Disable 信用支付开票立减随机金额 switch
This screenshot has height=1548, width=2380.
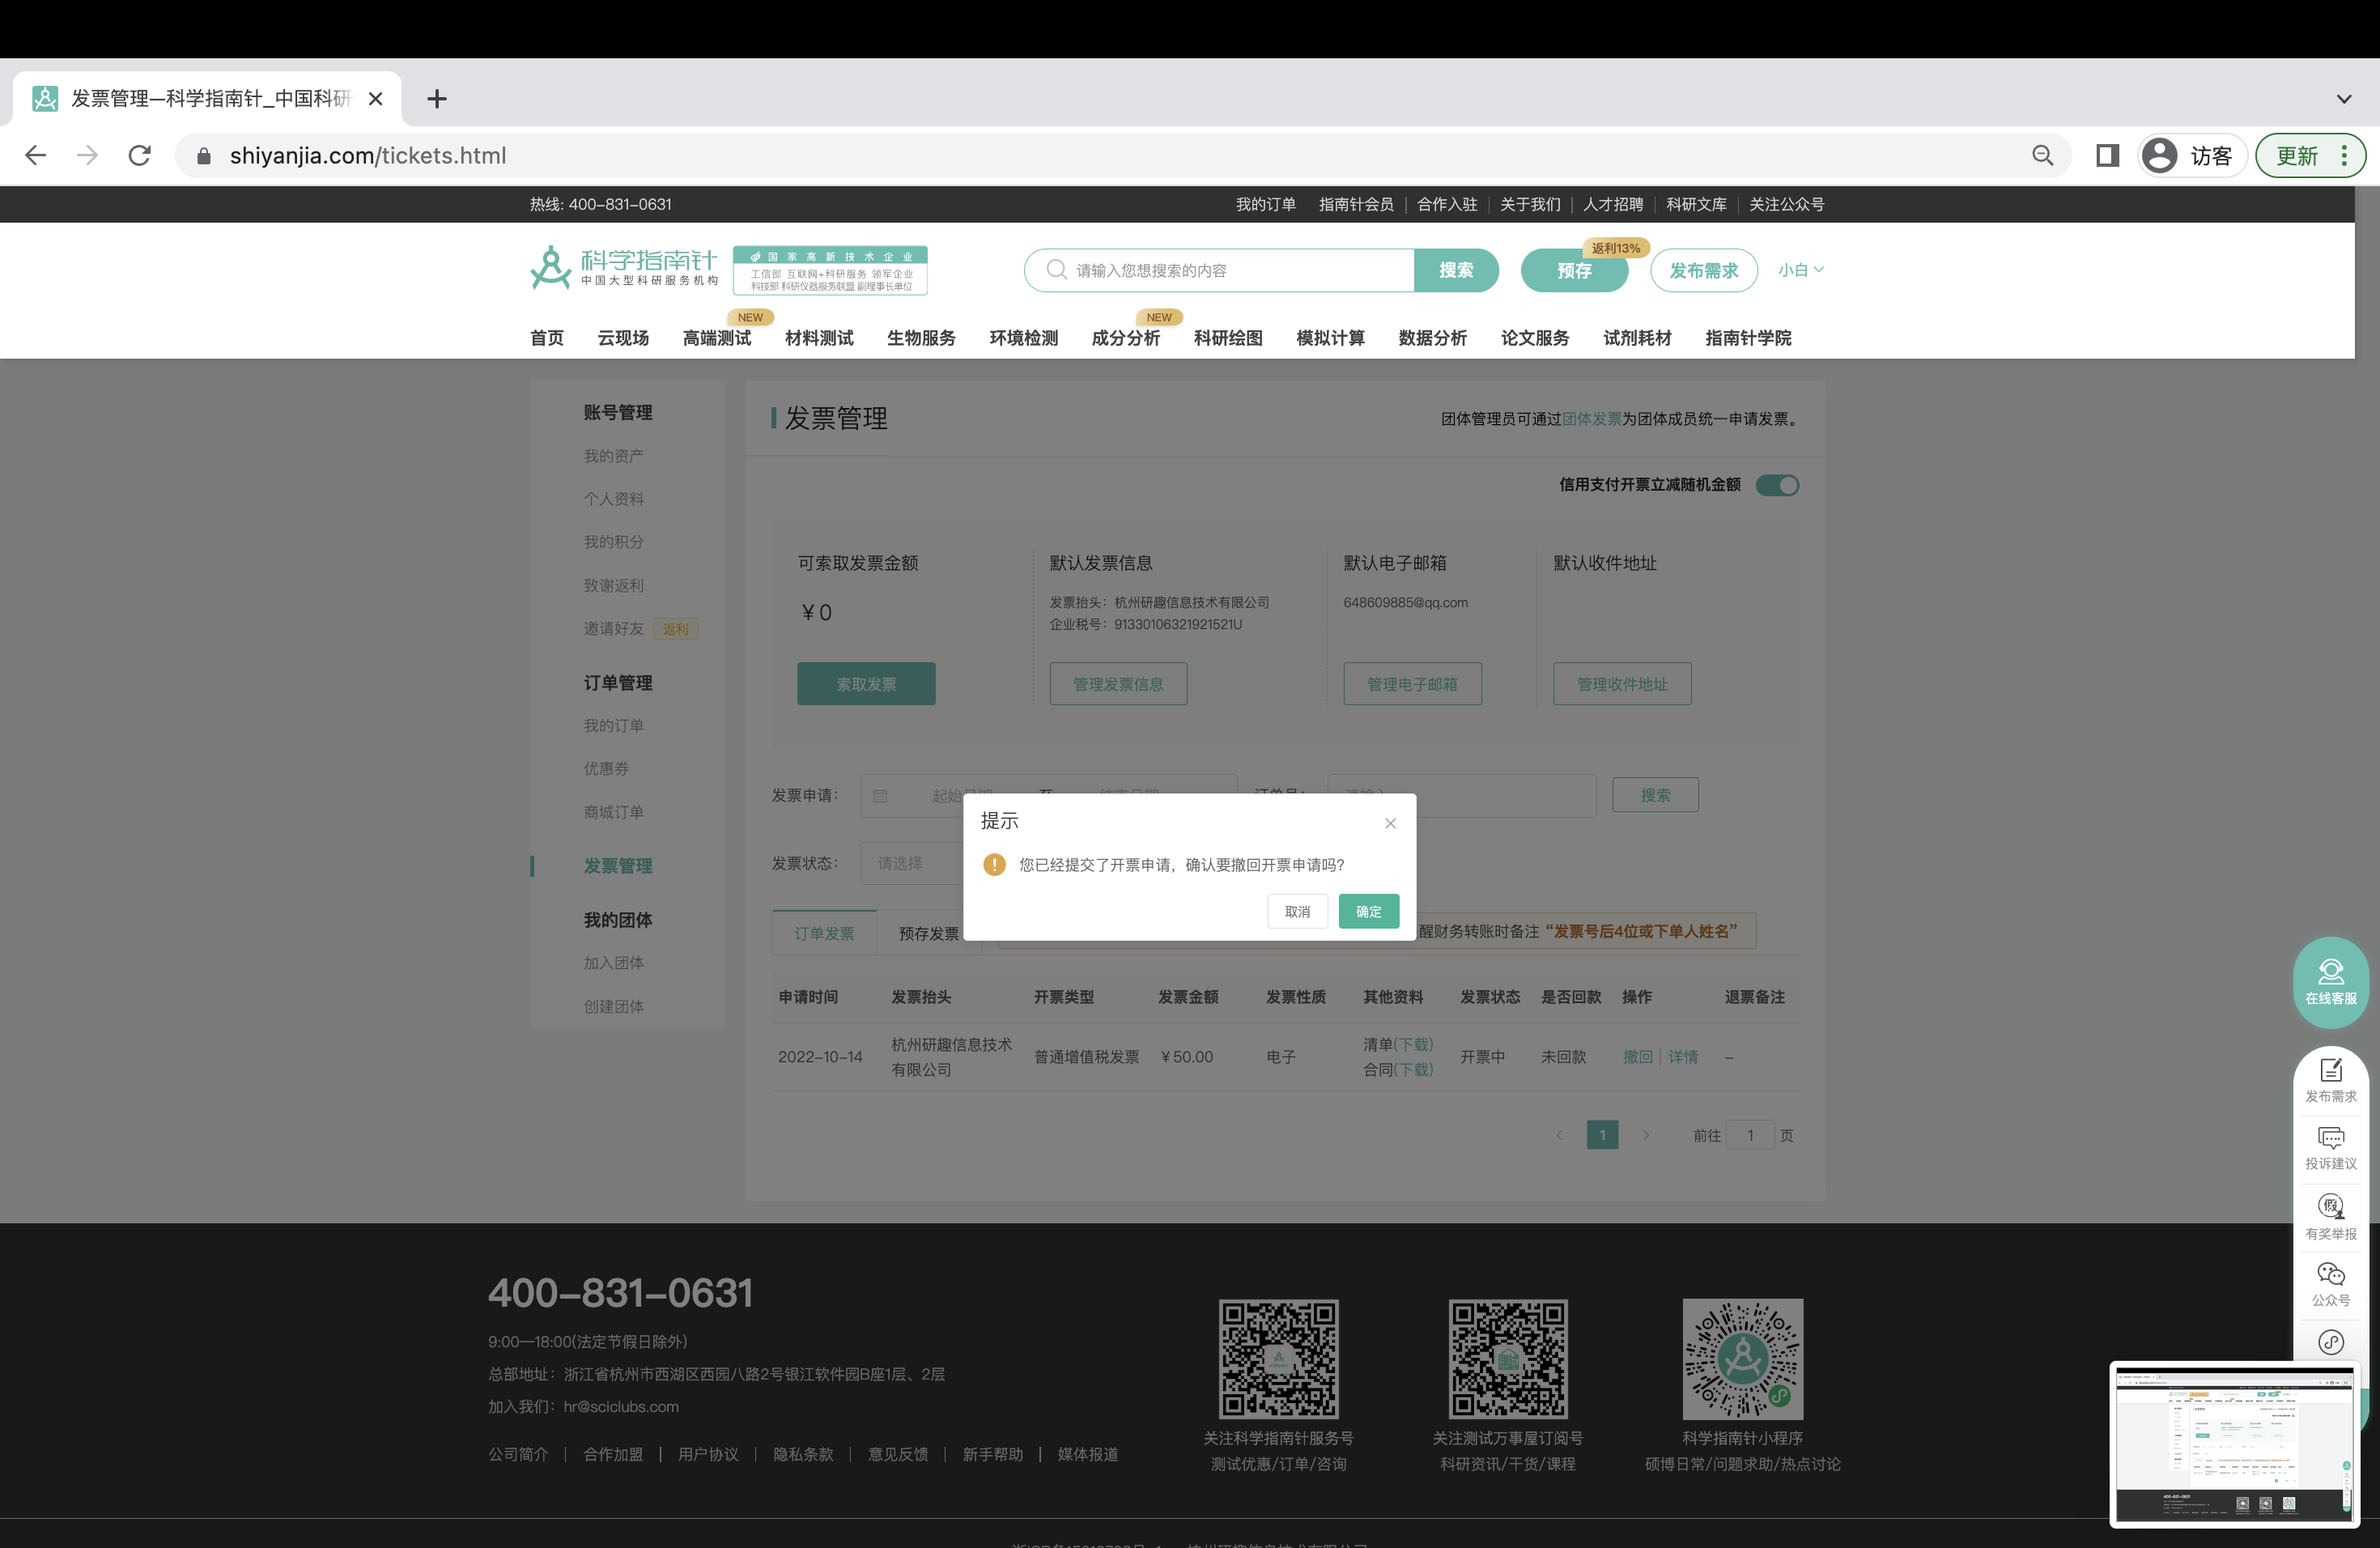pyautogui.click(x=1778, y=485)
